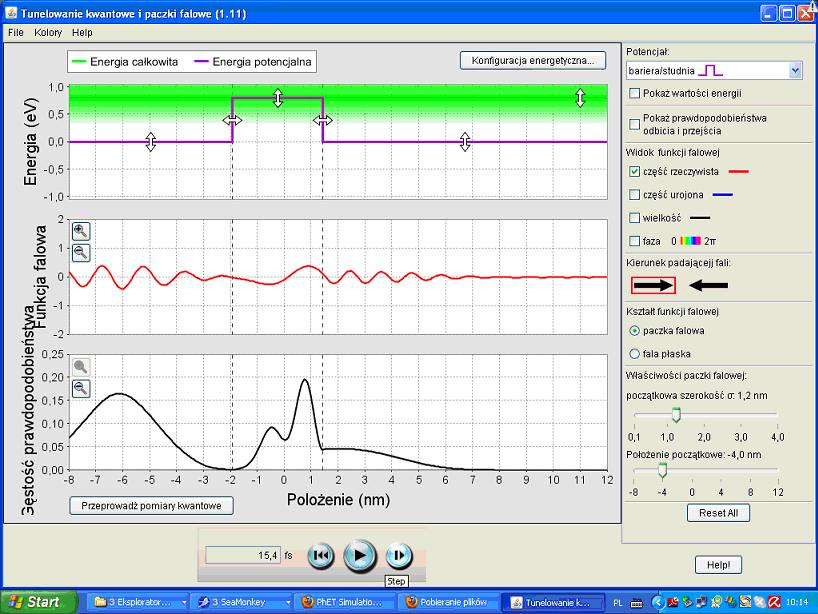Open the Help menu
This screenshot has width=818, height=614.
pyautogui.click(x=82, y=32)
